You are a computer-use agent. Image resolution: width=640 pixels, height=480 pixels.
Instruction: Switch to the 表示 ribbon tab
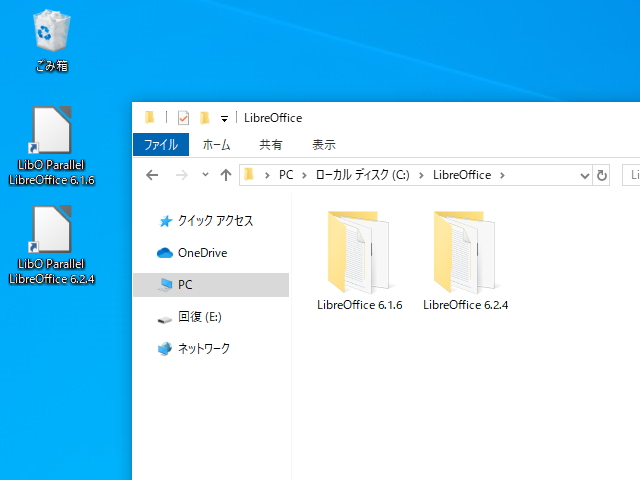point(324,144)
